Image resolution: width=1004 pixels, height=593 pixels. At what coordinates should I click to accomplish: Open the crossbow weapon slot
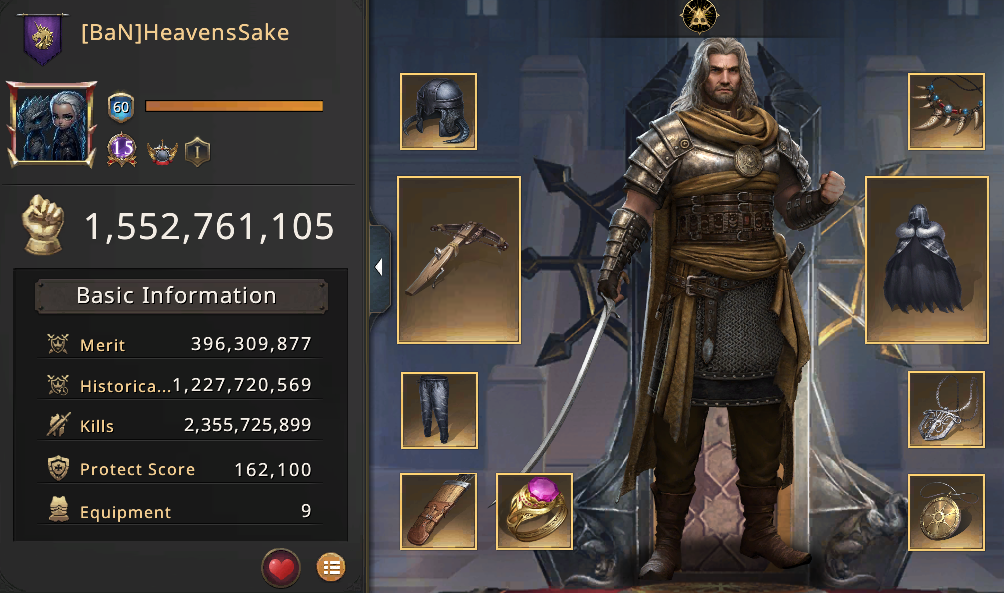coord(459,260)
